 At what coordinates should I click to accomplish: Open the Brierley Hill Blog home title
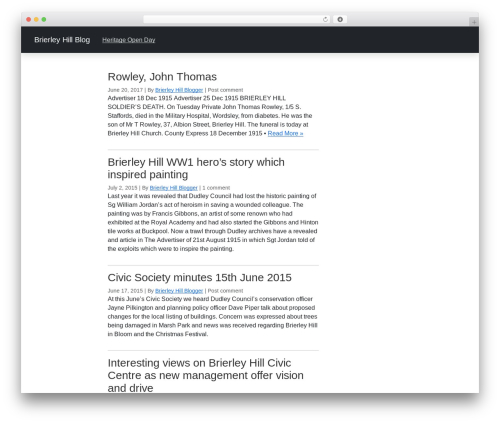62,40
